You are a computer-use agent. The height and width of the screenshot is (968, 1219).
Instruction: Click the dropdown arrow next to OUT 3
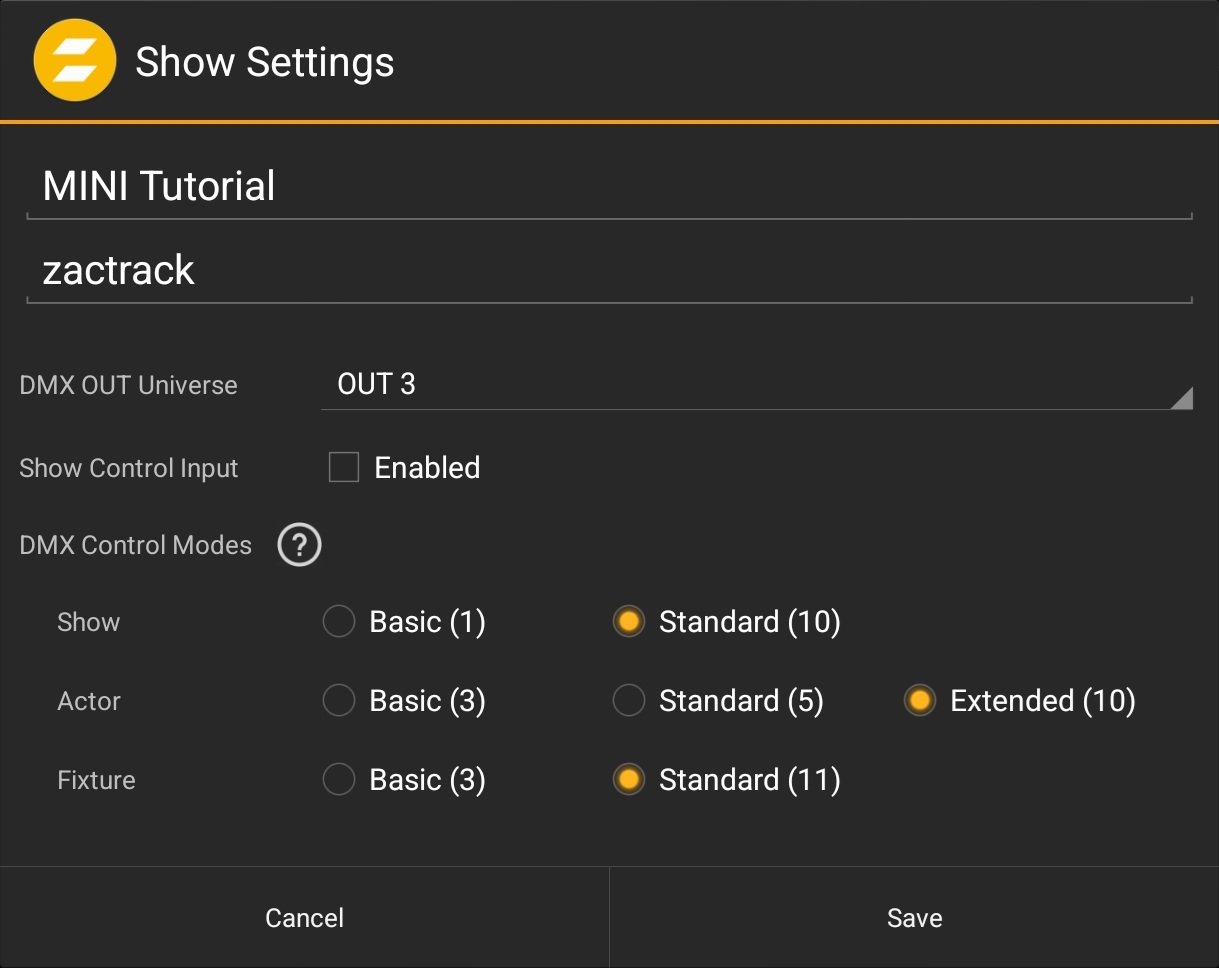pos(1184,398)
